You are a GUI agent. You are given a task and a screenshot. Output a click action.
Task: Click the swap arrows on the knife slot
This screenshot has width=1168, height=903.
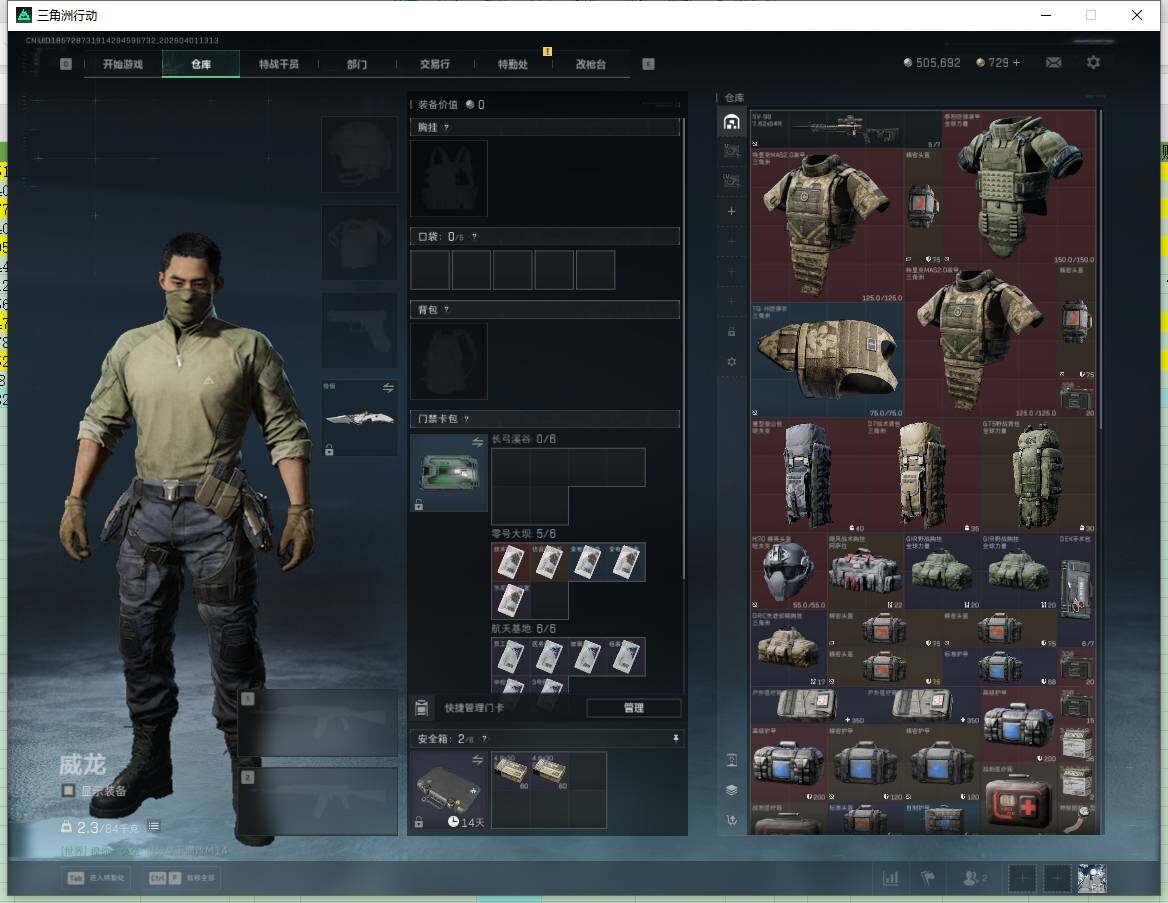388,387
